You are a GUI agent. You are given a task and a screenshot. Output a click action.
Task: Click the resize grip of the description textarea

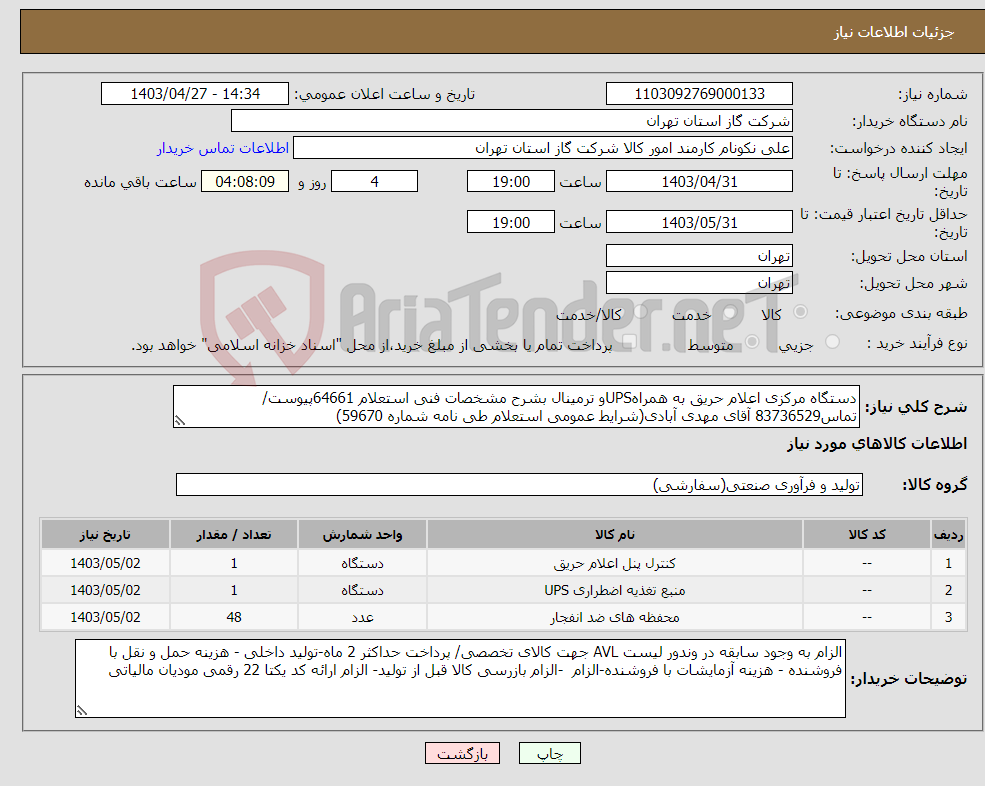pos(180,421)
